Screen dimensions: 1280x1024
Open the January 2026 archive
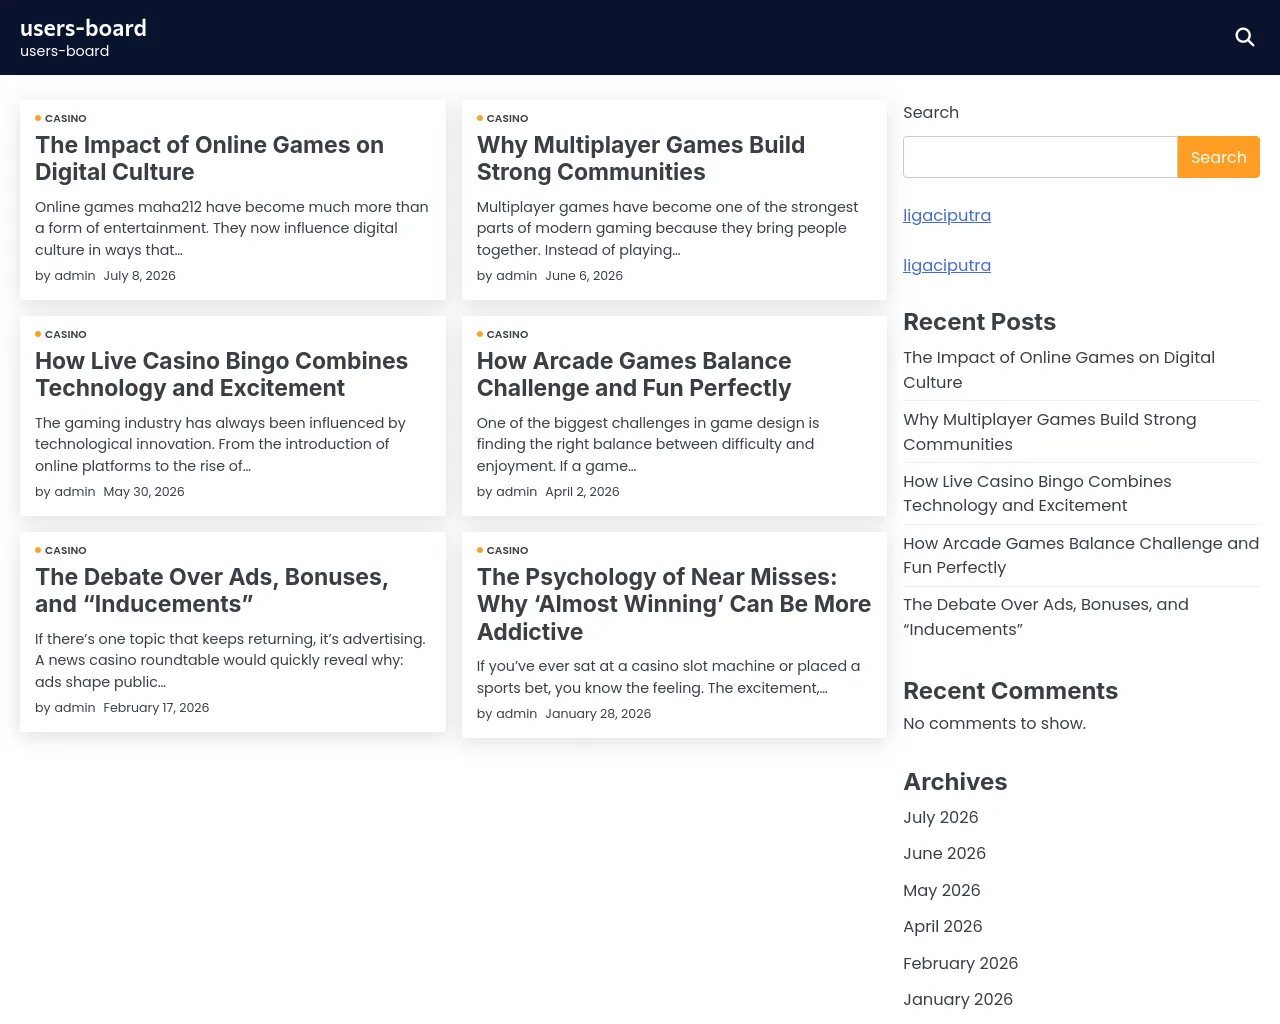coord(958,999)
